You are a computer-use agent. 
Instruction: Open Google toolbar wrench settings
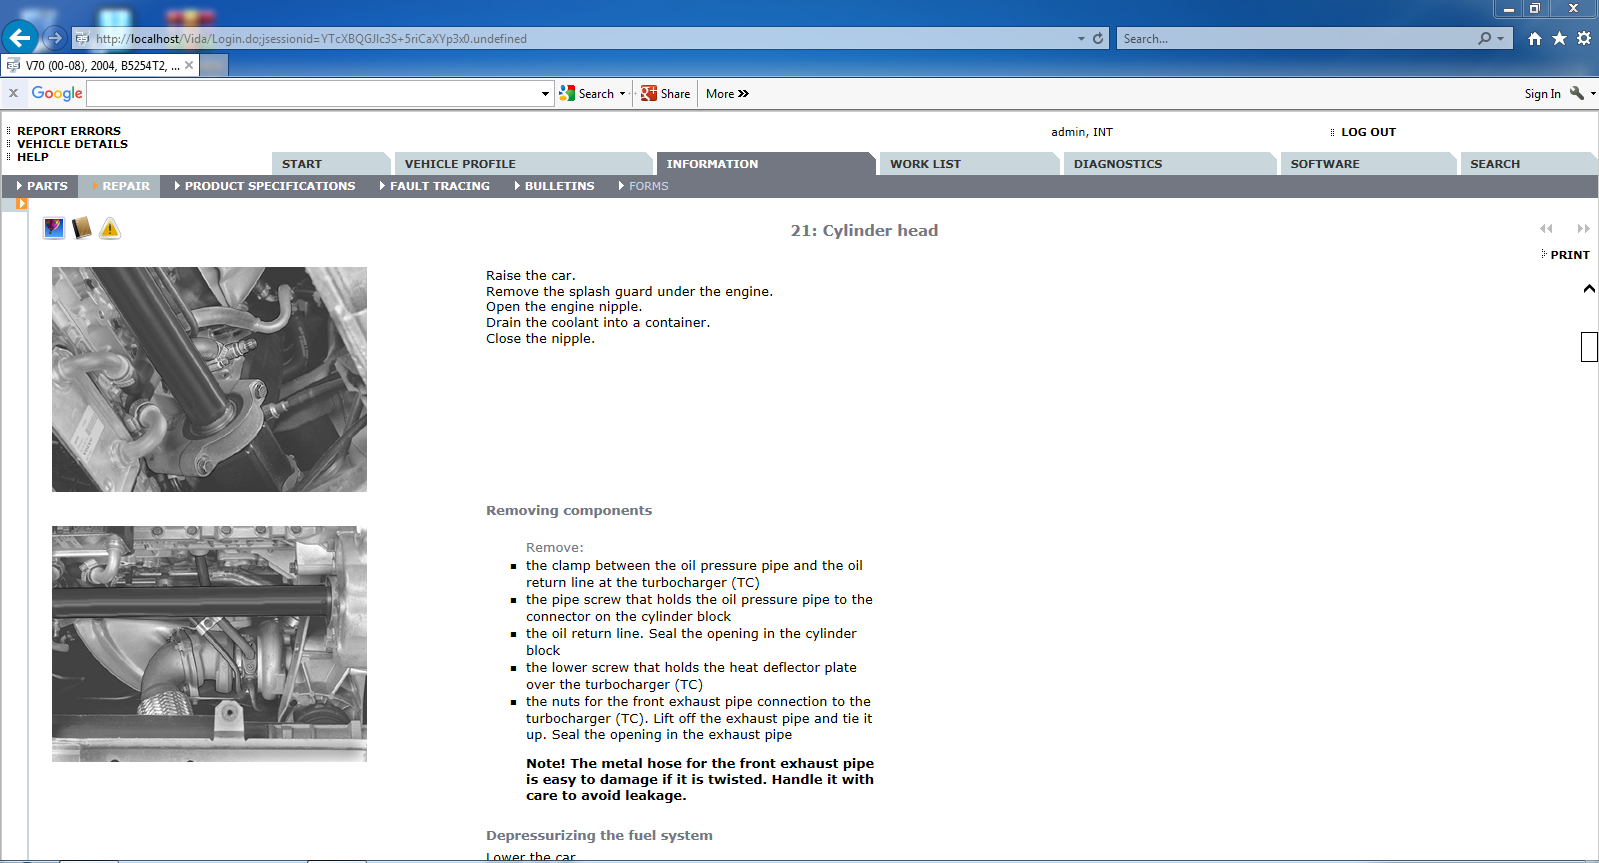(1577, 93)
